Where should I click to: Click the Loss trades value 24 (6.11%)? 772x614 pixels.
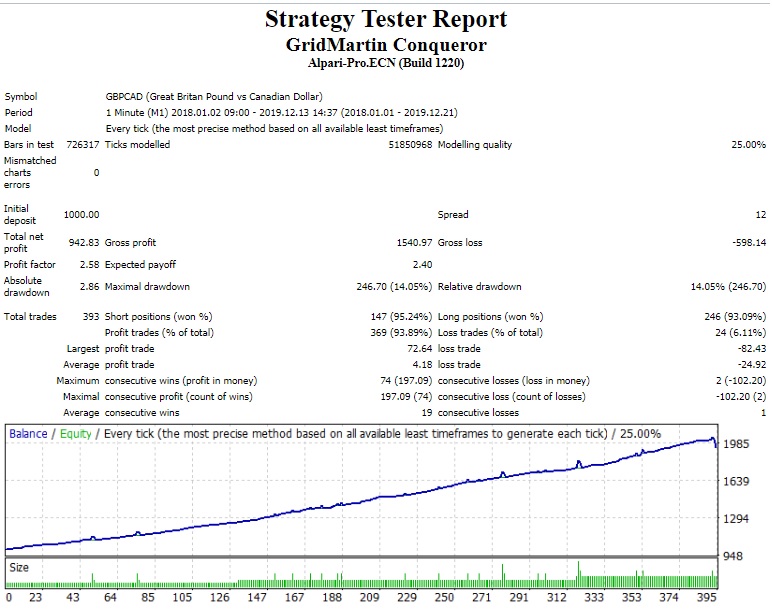pos(740,333)
